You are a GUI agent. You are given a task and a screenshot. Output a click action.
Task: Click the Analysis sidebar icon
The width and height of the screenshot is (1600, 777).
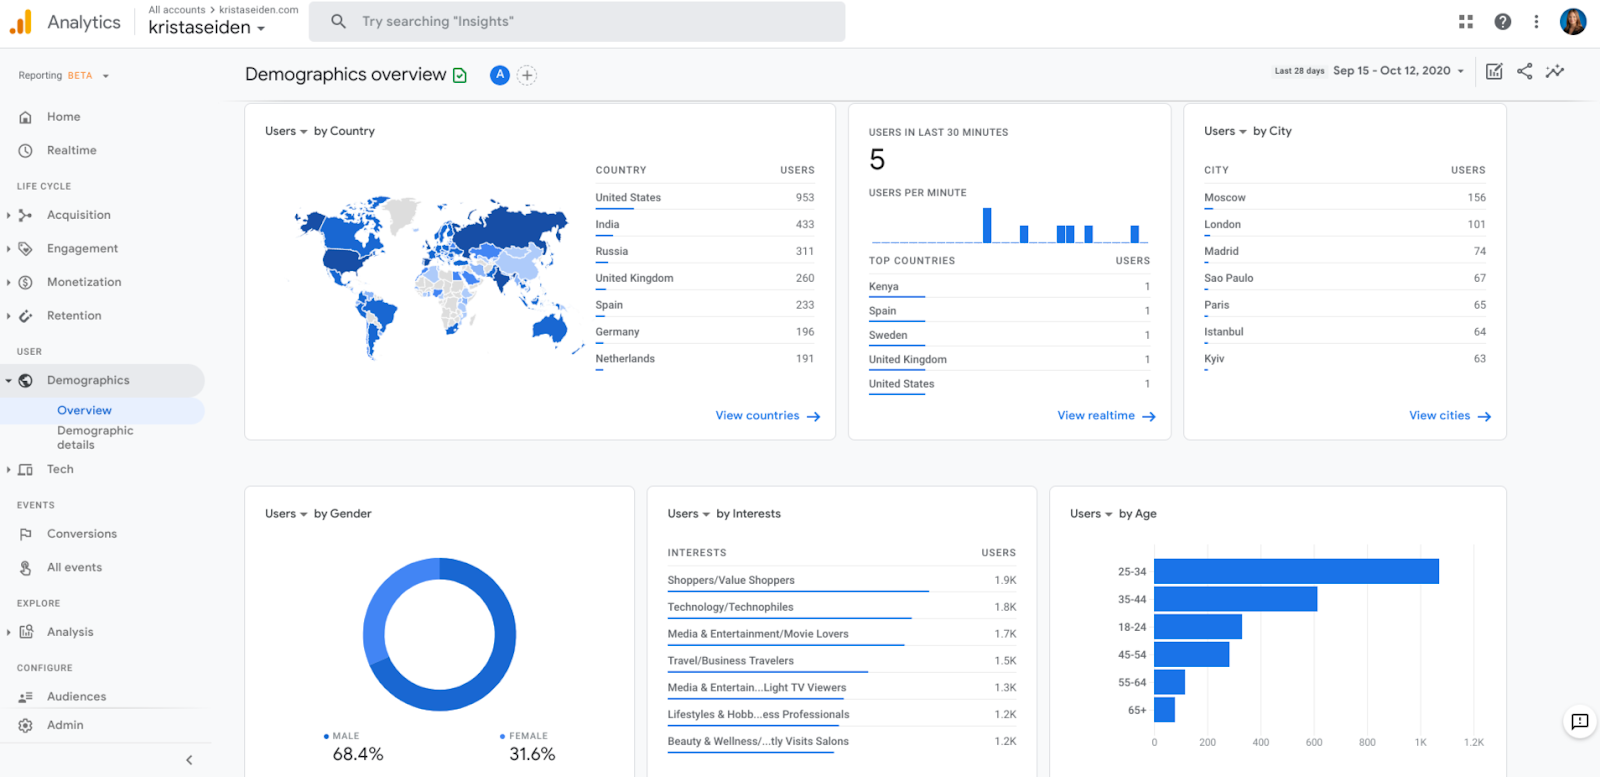point(26,632)
